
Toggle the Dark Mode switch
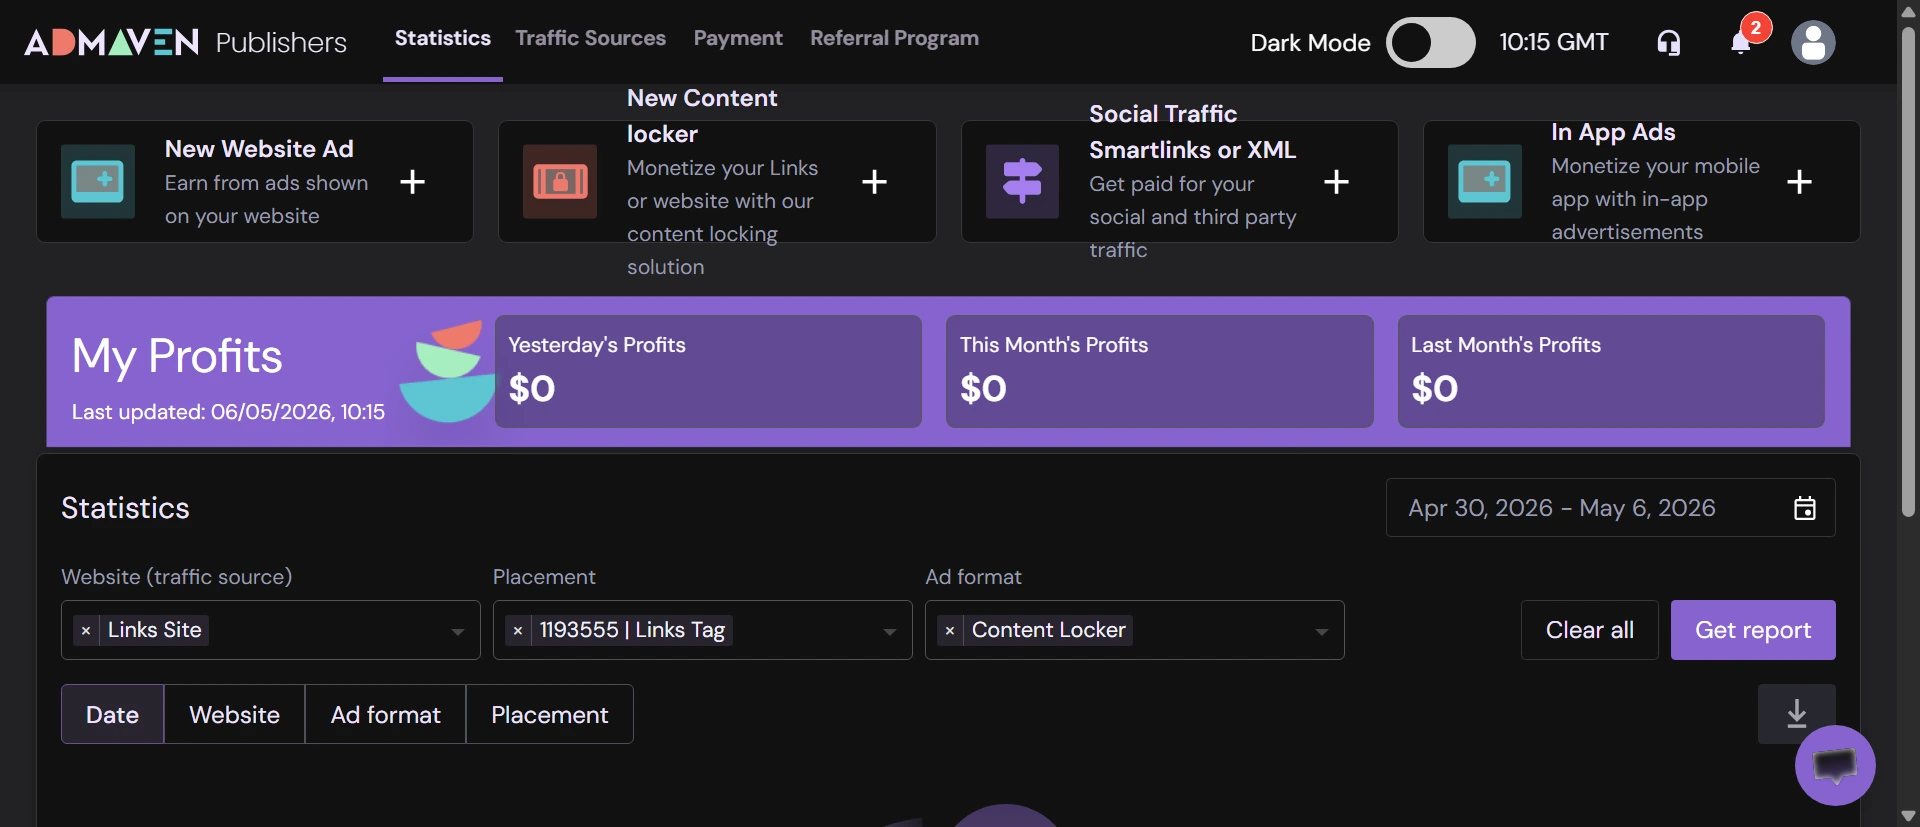[x=1430, y=42]
